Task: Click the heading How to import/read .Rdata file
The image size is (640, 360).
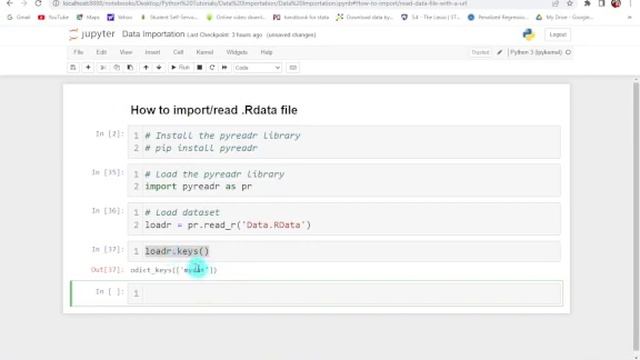Action: [x=214, y=110]
